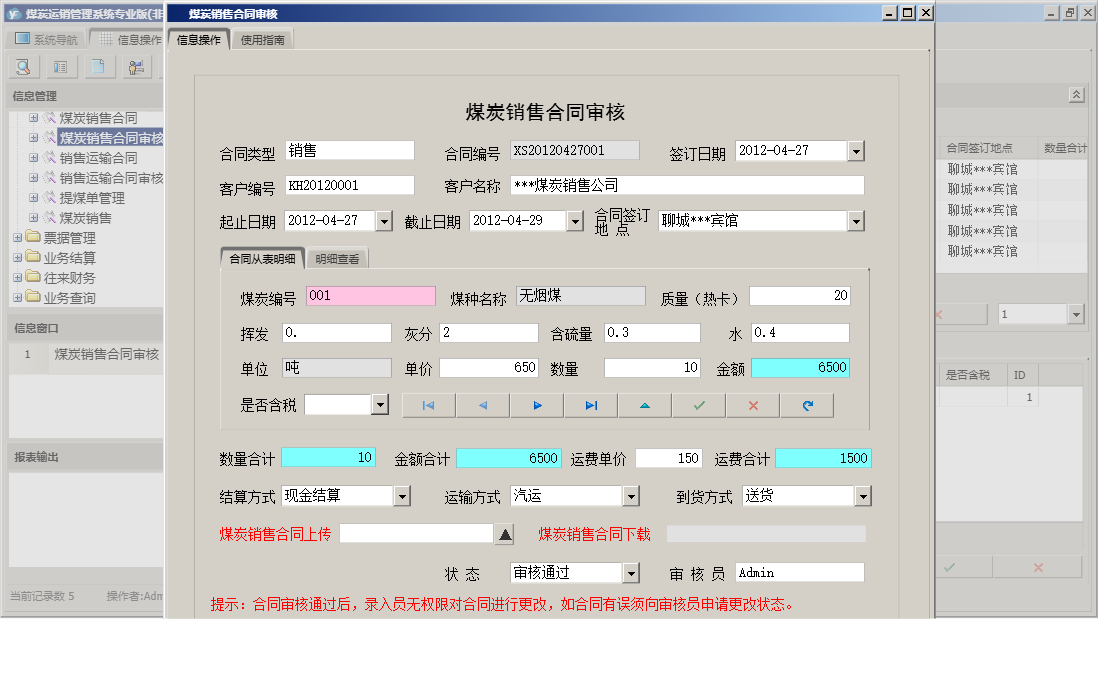Refresh the contract detail records
Screen dimensions: 1098x700
pyautogui.click(x=806, y=404)
